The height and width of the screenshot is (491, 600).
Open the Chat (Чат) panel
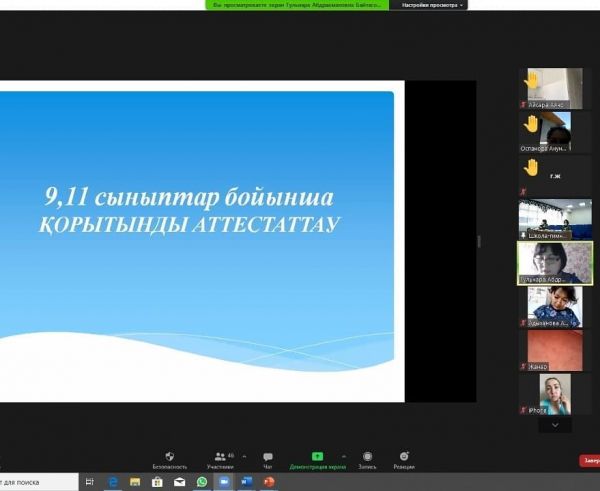(267, 457)
